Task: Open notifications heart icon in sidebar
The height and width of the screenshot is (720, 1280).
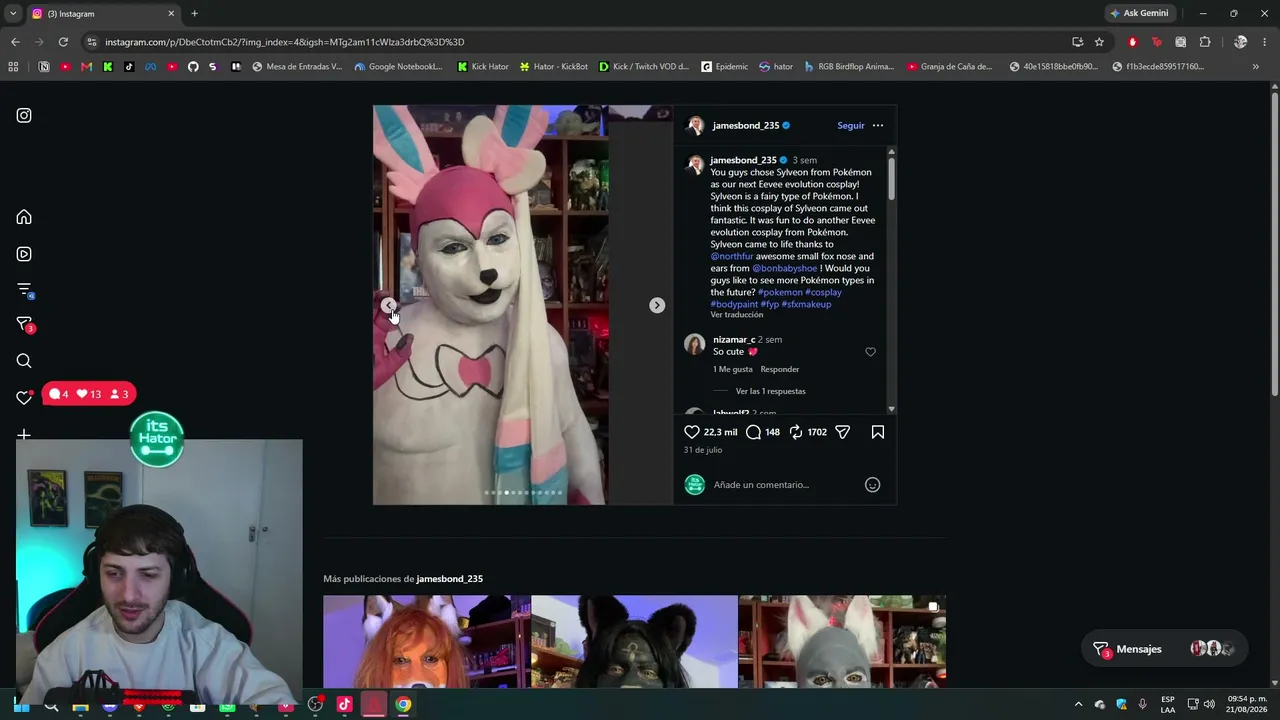Action: [x=24, y=398]
